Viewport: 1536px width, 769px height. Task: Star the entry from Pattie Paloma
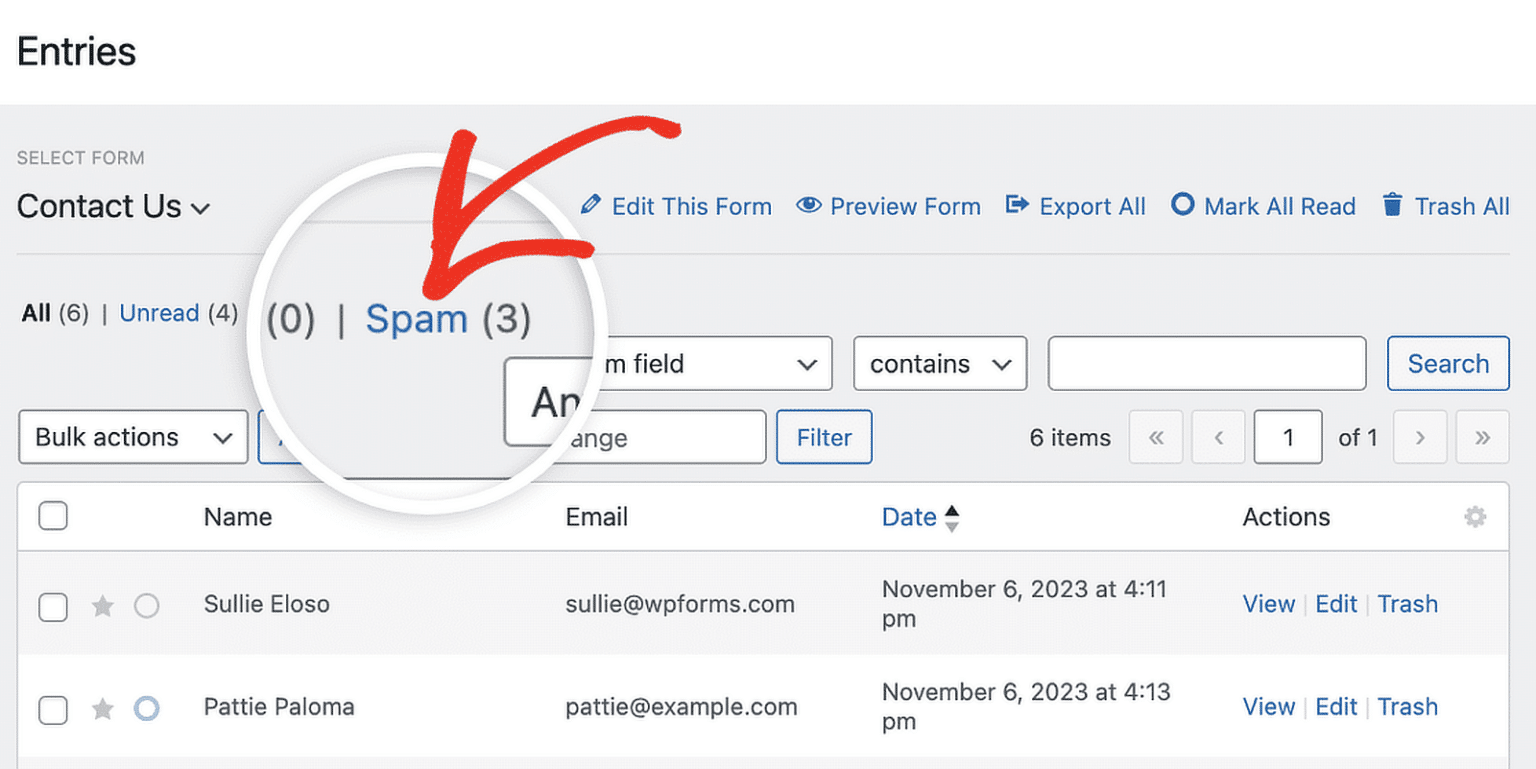coord(102,709)
